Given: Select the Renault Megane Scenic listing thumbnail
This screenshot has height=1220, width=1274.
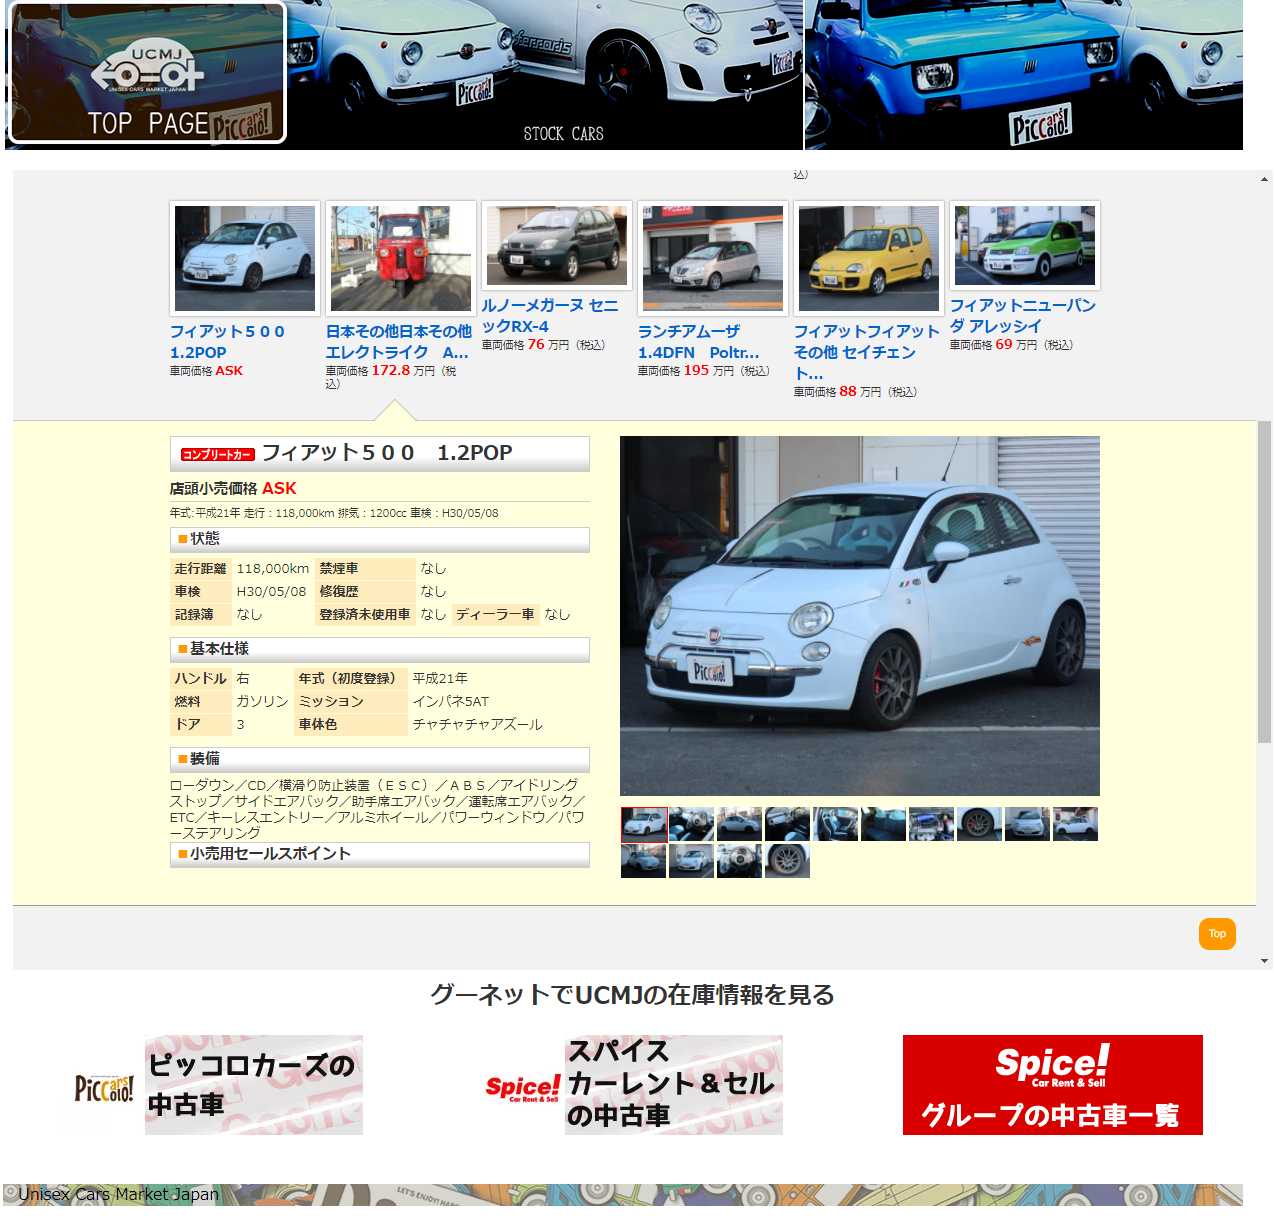Looking at the screenshot, I should [x=557, y=245].
